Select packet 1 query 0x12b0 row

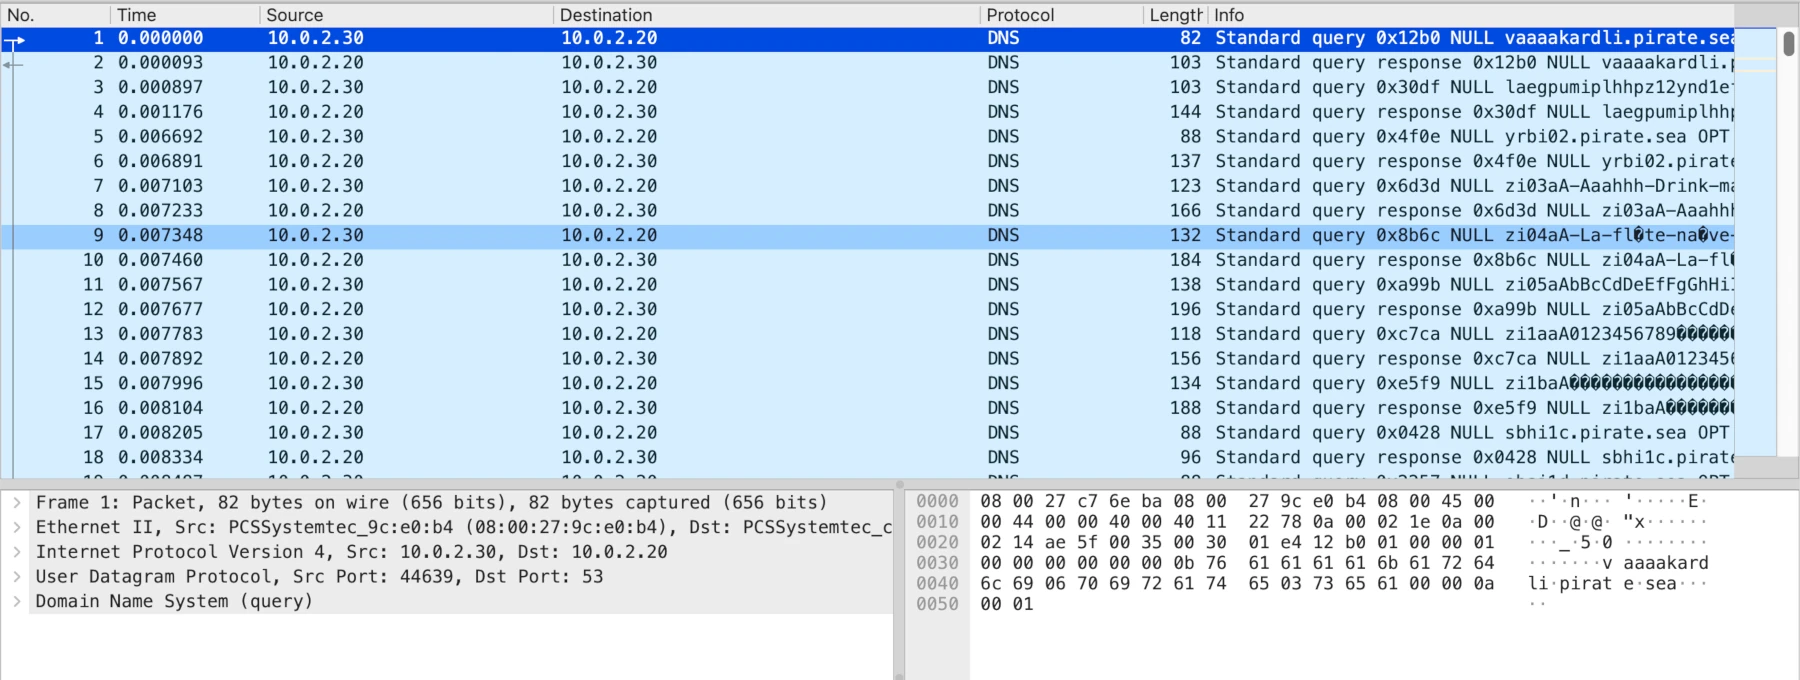pos(868,38)
